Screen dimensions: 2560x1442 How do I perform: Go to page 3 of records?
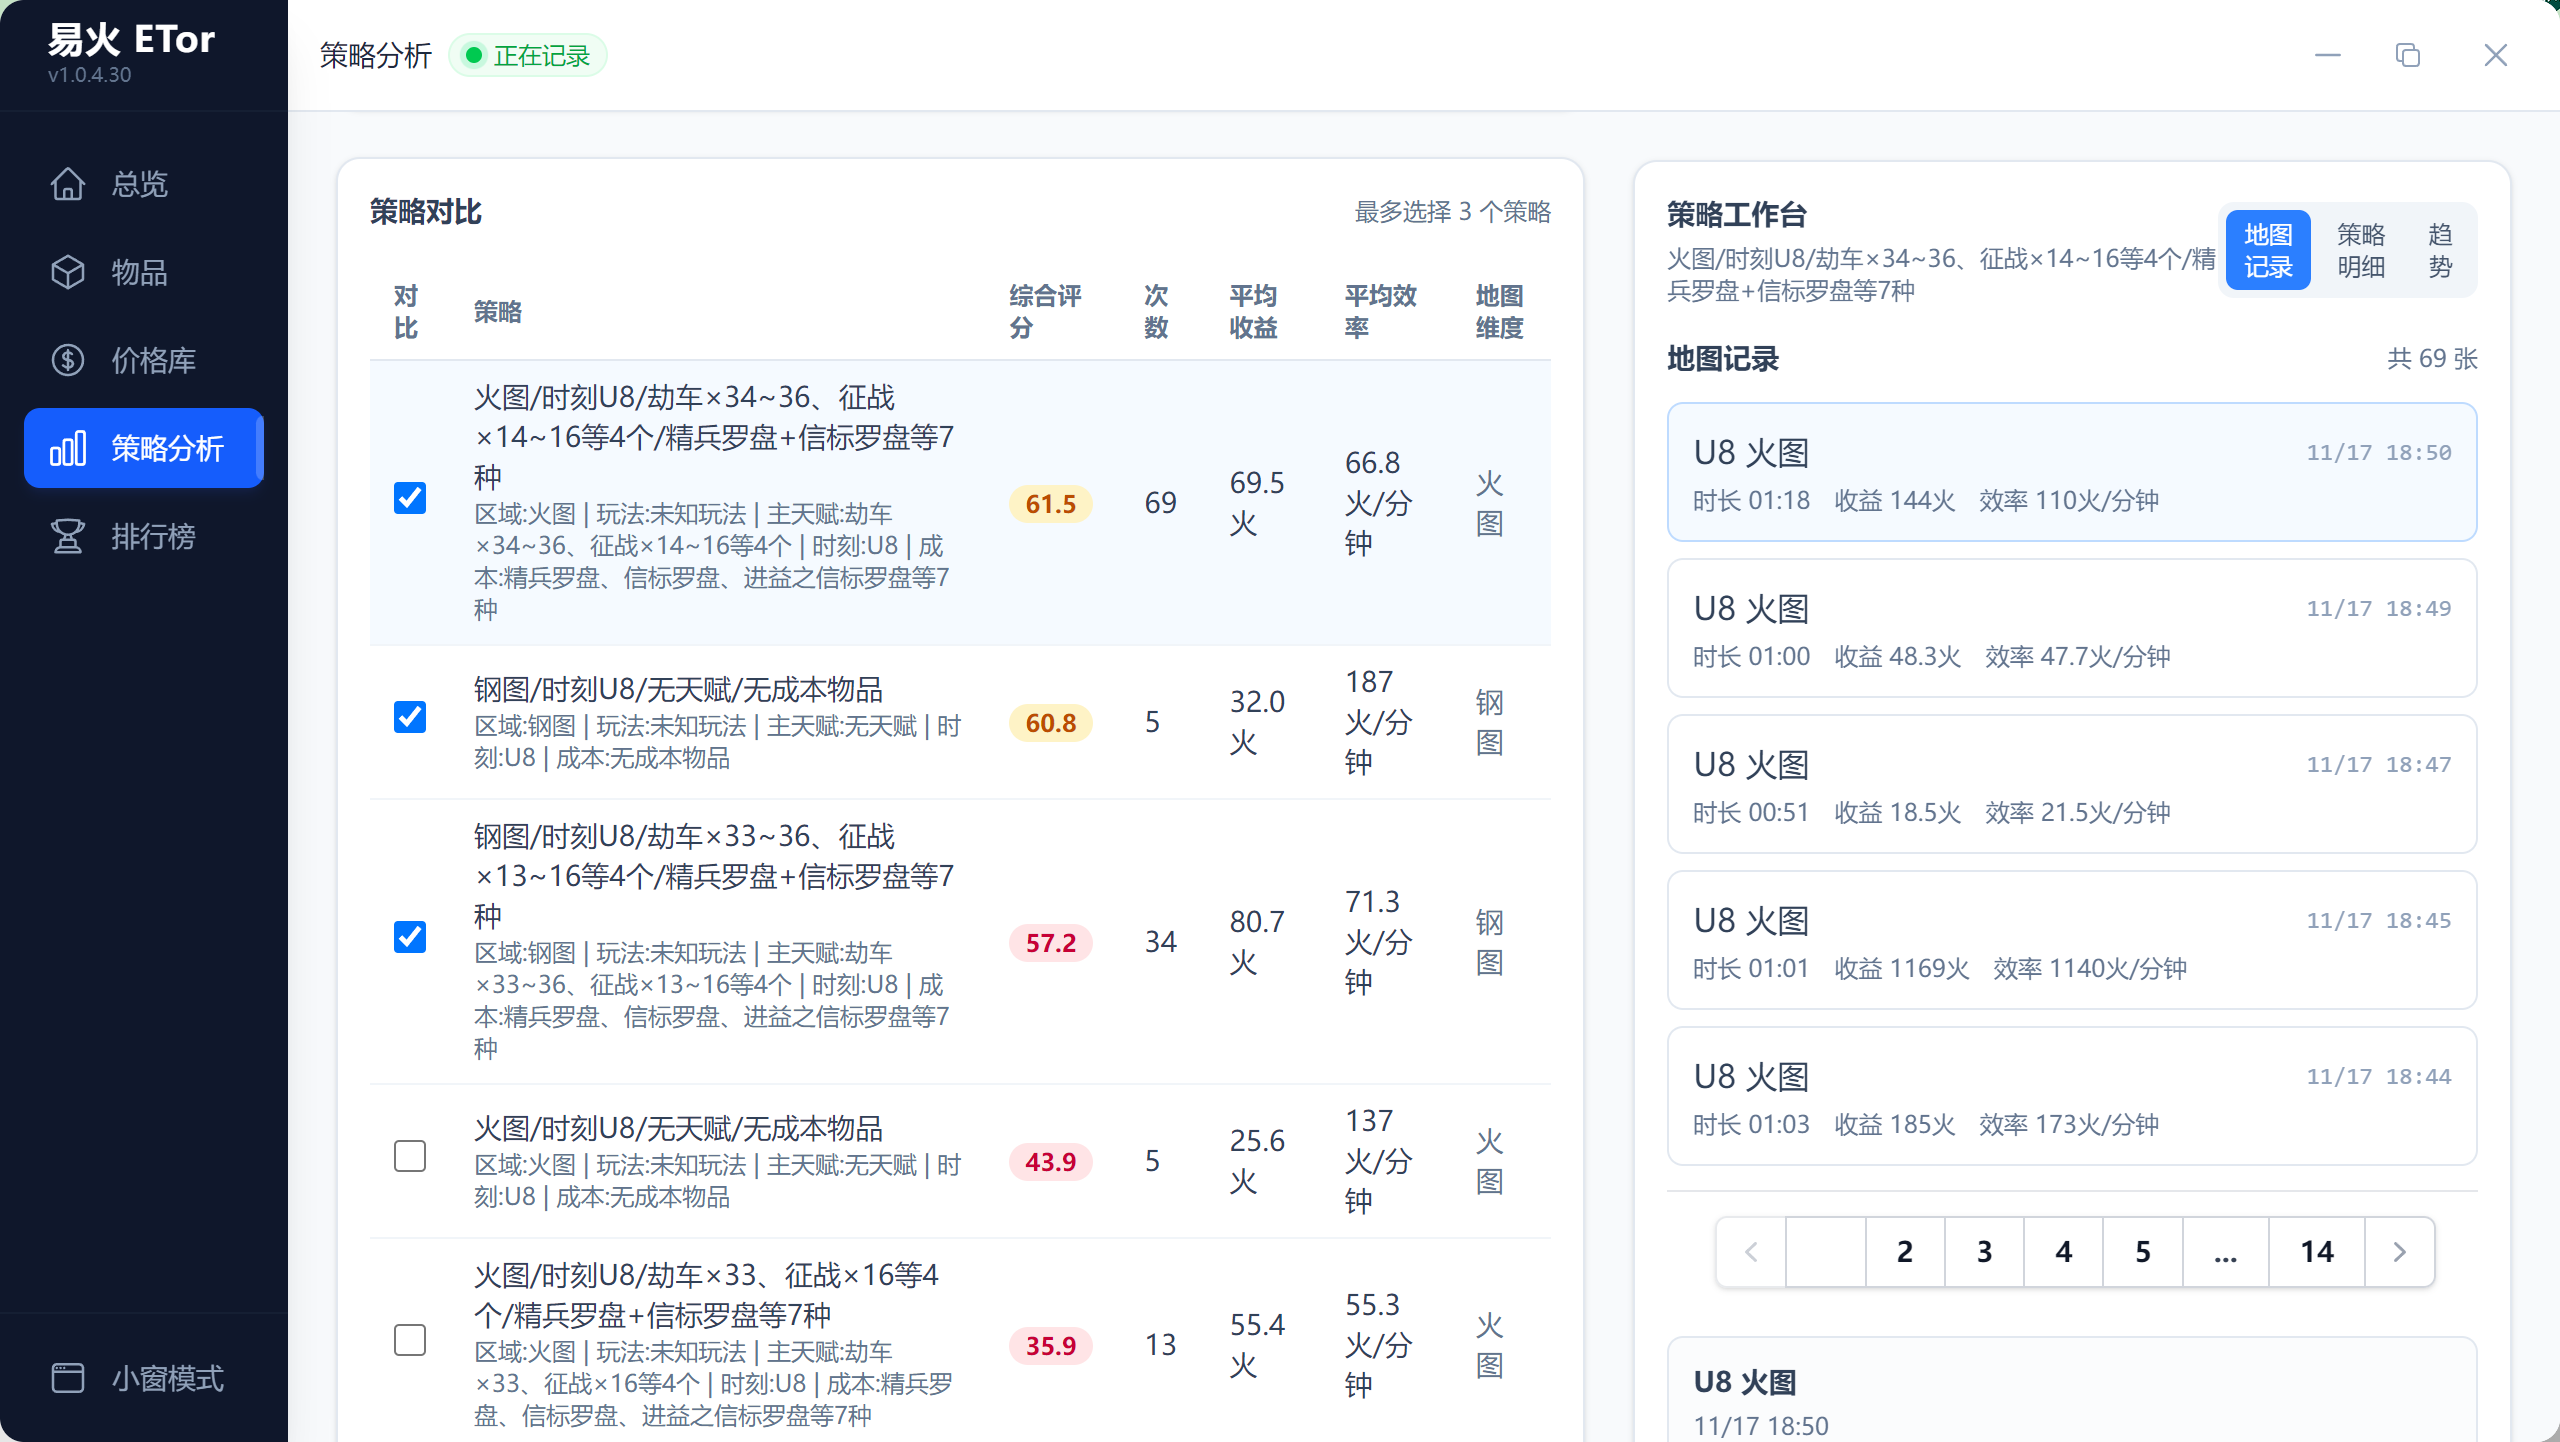click(1984, 1251)
